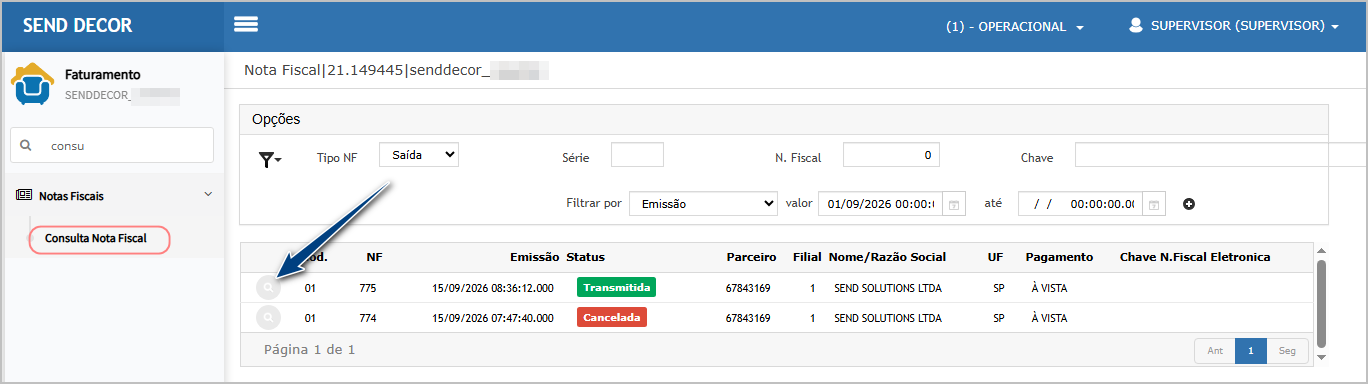Screen dimensions: 1368x384
Task: Focus the sidebar search field
Action: [x=112, y=145]
